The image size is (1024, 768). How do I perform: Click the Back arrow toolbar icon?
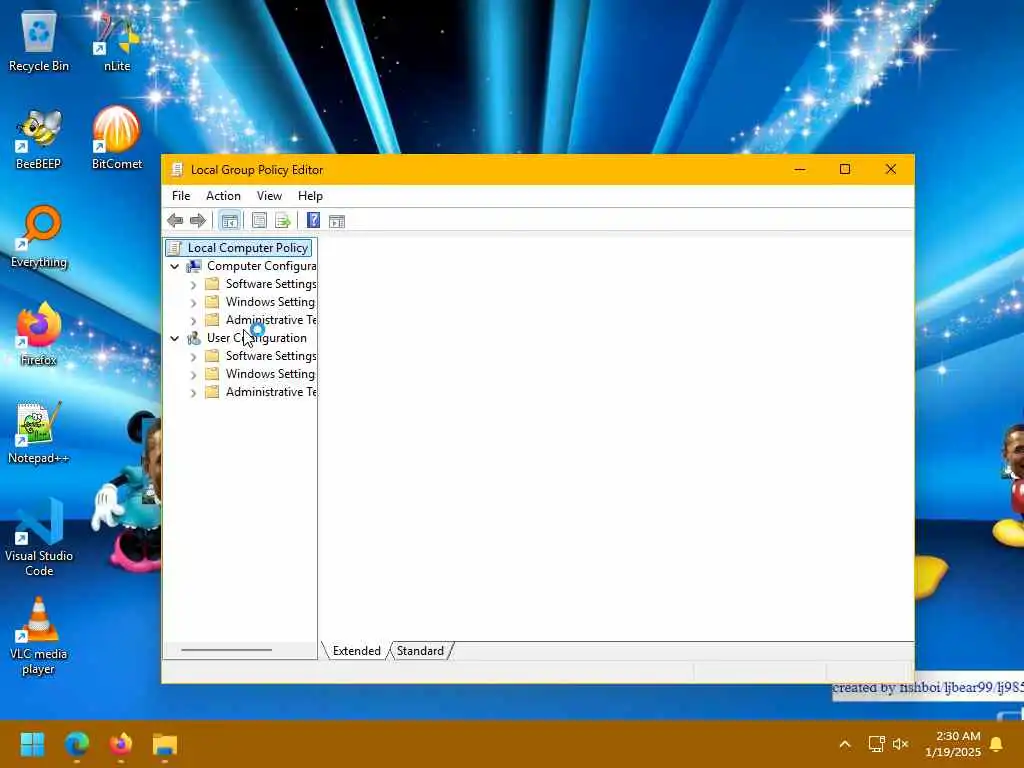175,221
